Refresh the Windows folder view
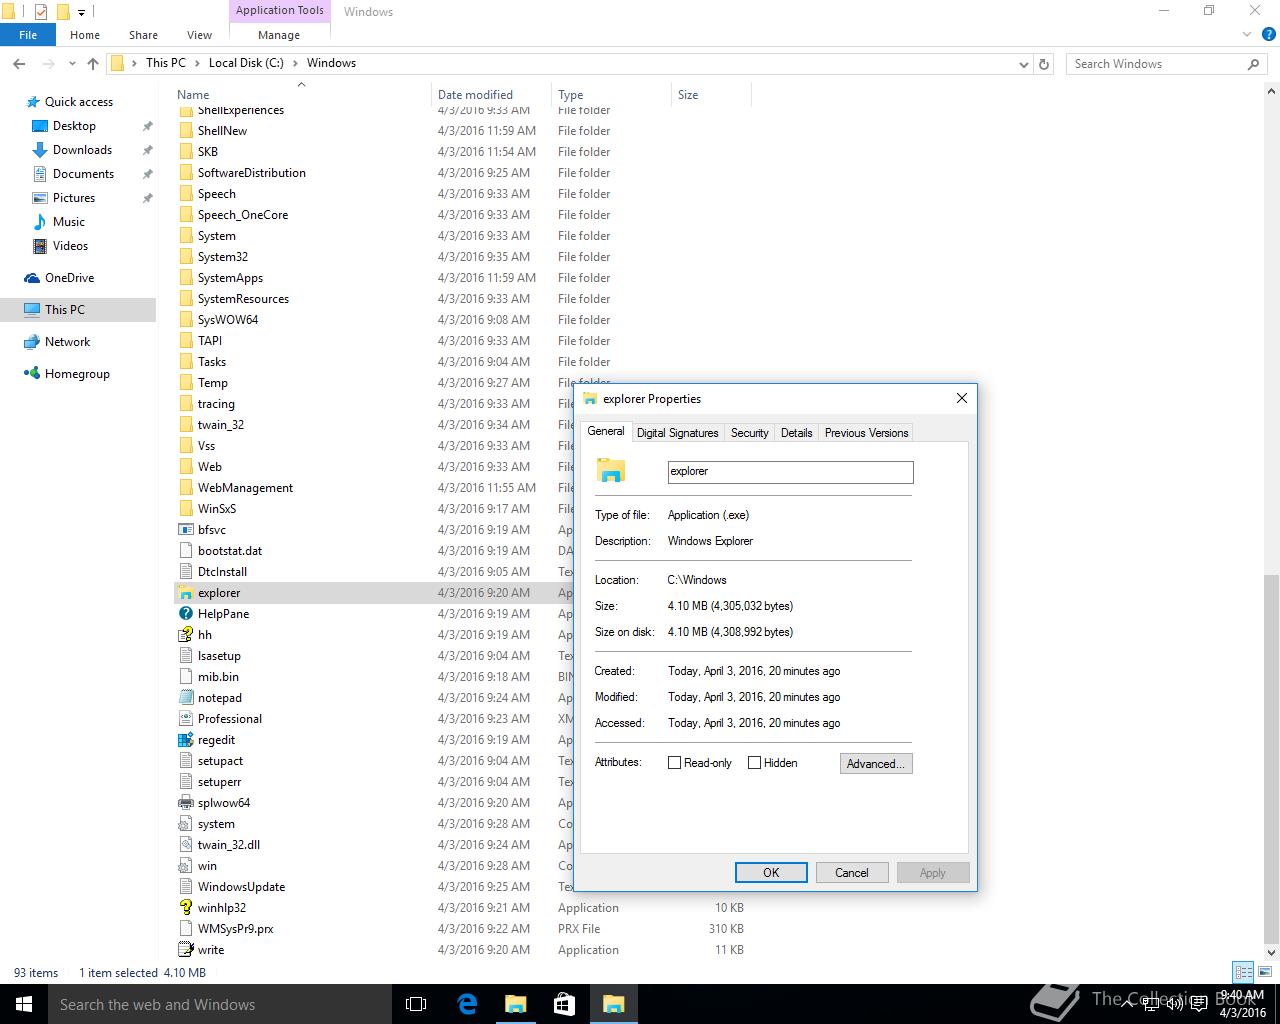This screenshot has width=1280, height=1024. pos(1044,64)
